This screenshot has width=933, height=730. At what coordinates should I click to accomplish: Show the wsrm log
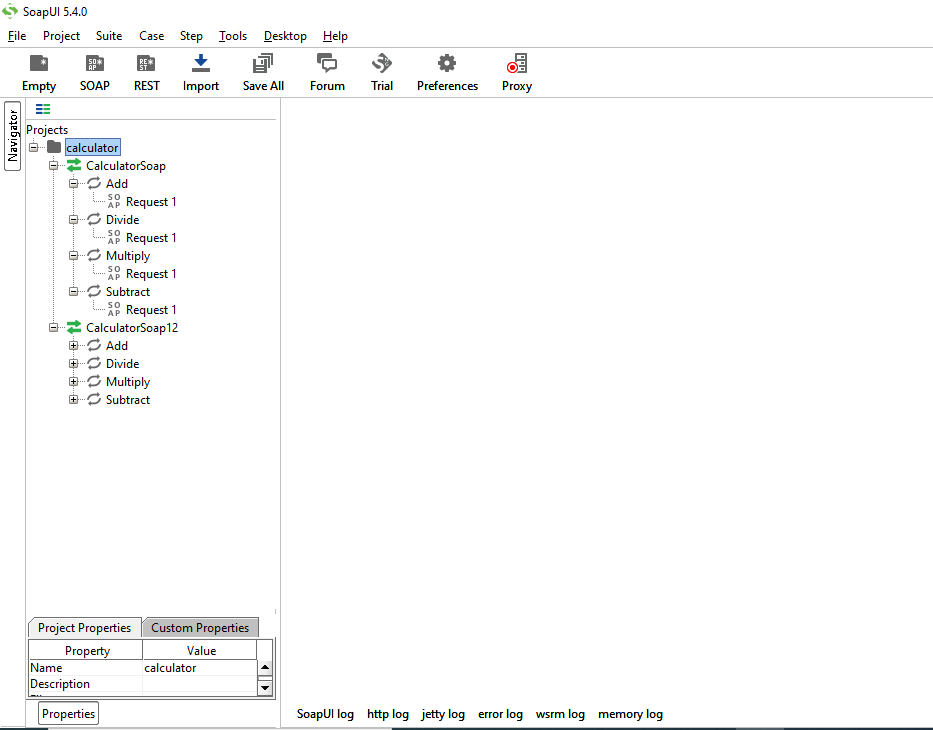click(x=560, y=714)
